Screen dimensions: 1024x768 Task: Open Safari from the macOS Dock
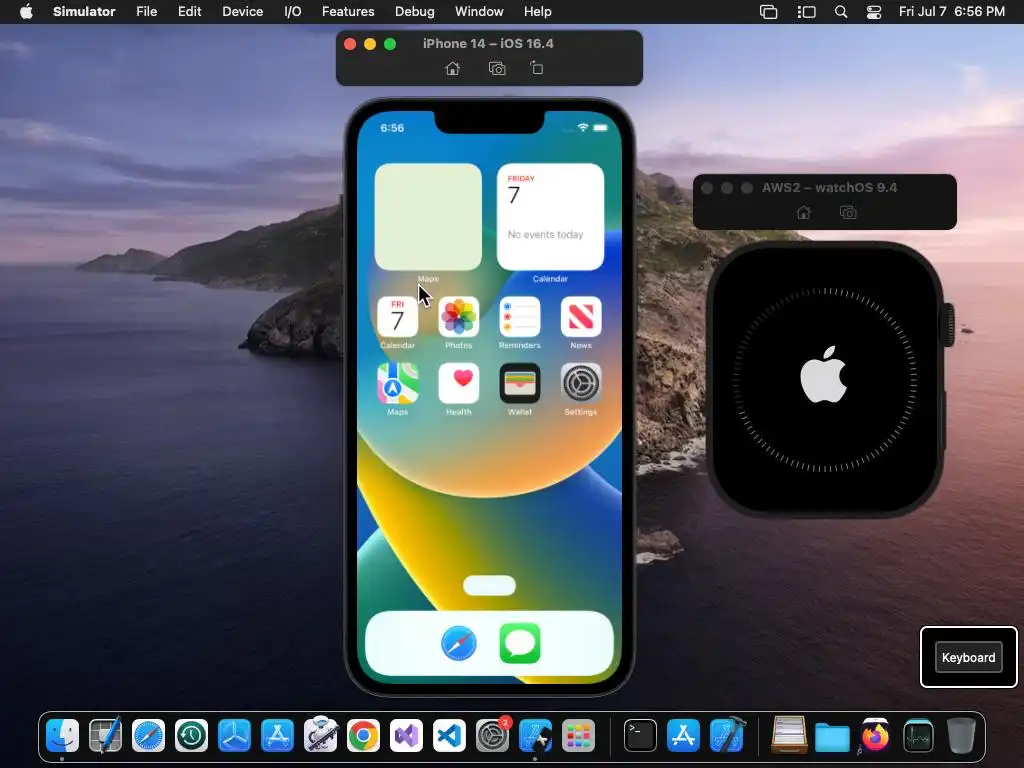[x=148, y=736]
